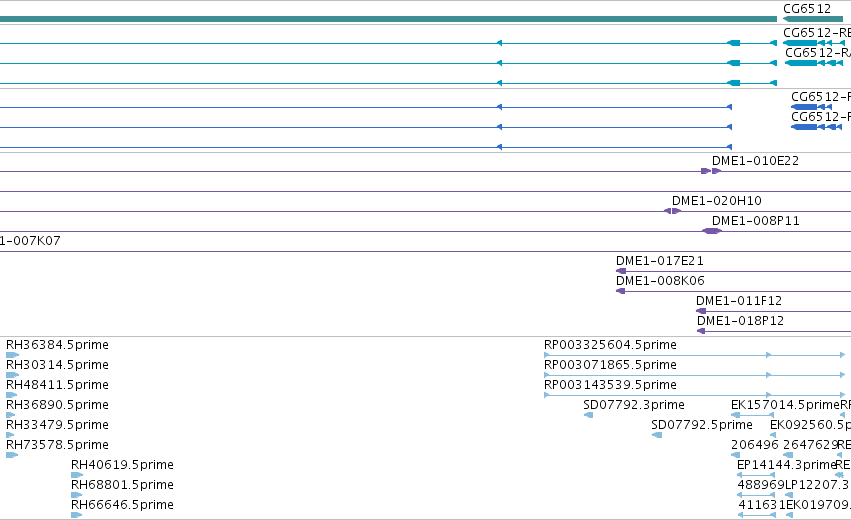Click the arrow glyph under SD07792.5prime
851x520 pixels.
[x=657, y=435]
